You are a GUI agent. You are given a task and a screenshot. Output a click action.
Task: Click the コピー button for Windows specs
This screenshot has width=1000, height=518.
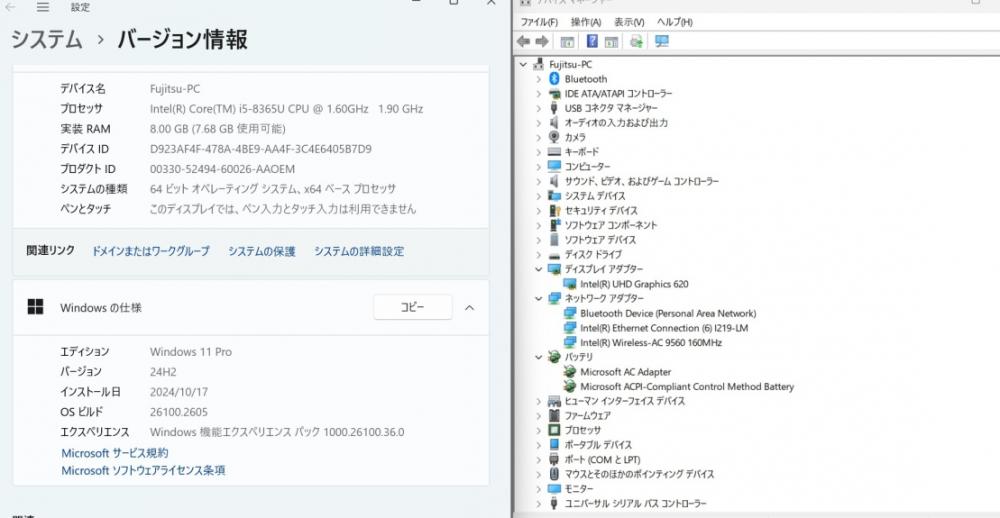(413, 307)
